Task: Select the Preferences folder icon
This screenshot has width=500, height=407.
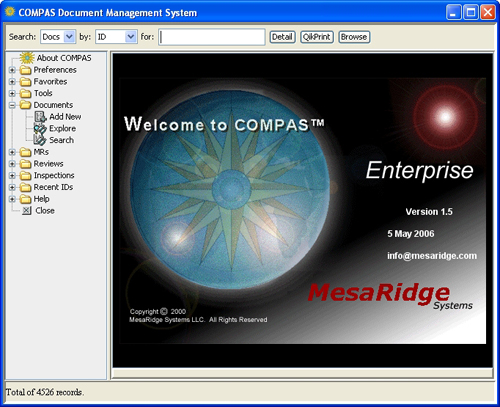Action: (x=25, y=70)
